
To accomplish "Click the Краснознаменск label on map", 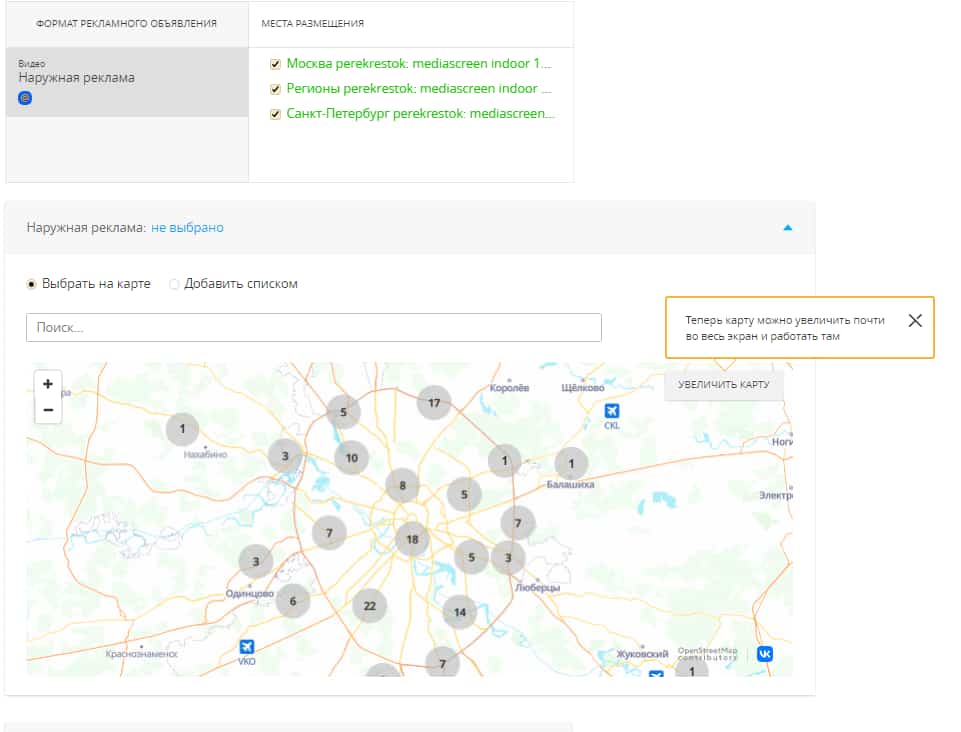I will point(142,654).
